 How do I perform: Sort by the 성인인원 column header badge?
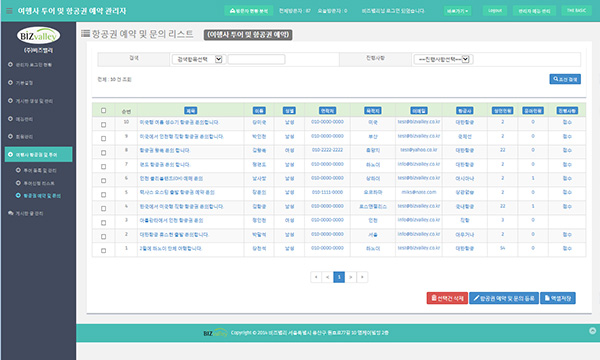[502, 111]
